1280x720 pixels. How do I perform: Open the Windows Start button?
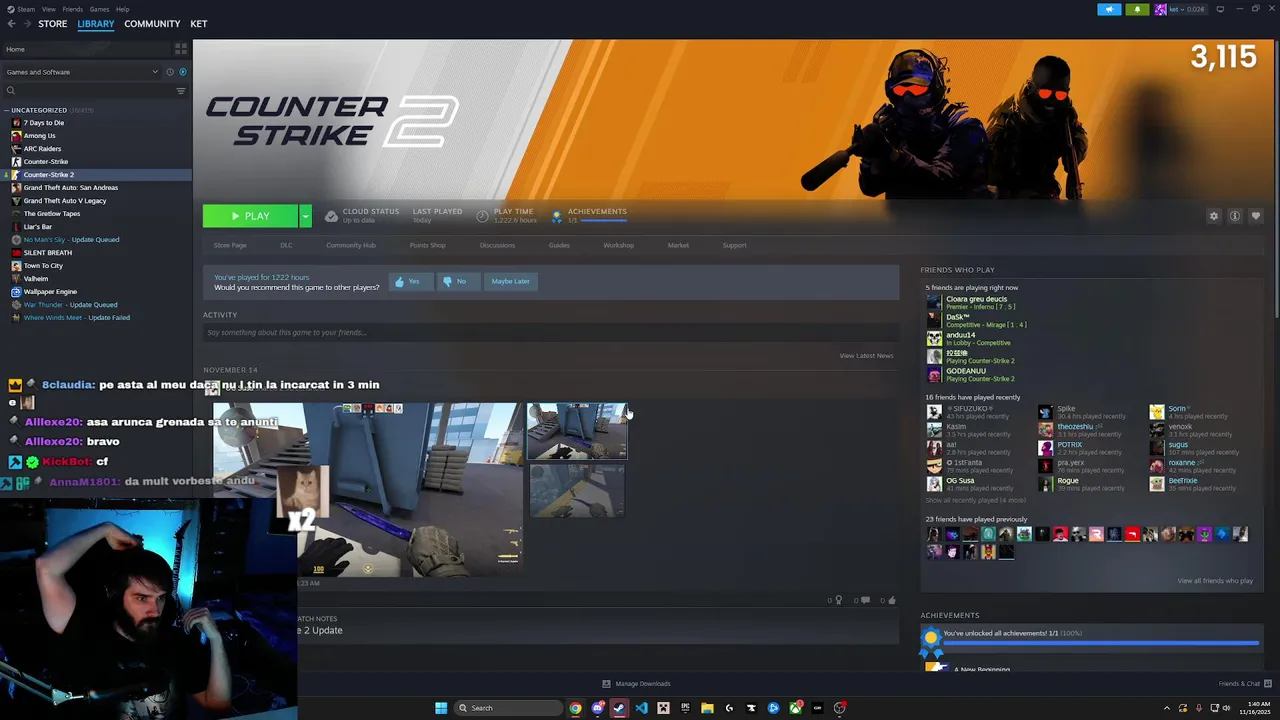tap(441, 708)
